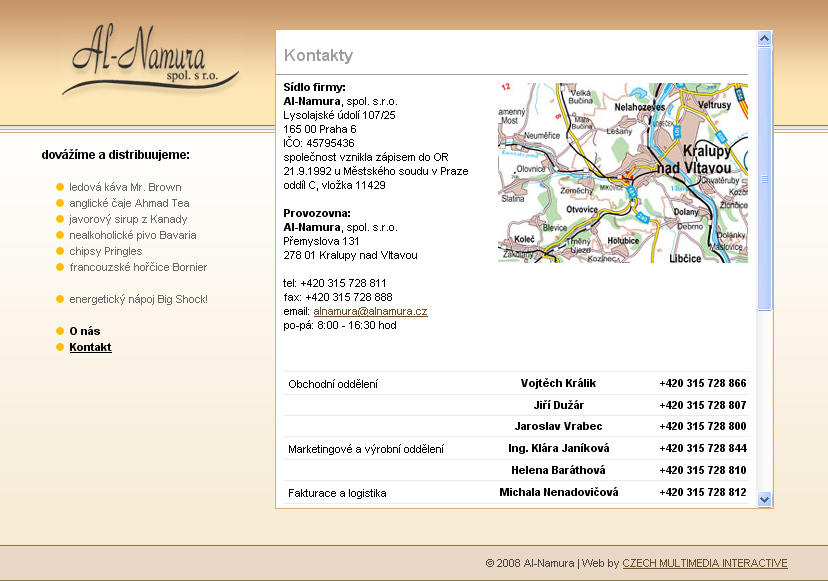The width and height of the screenshot is (828, 581).
Task: Click the scroll down arrow of contacts panel
Action: coord(764,499)
